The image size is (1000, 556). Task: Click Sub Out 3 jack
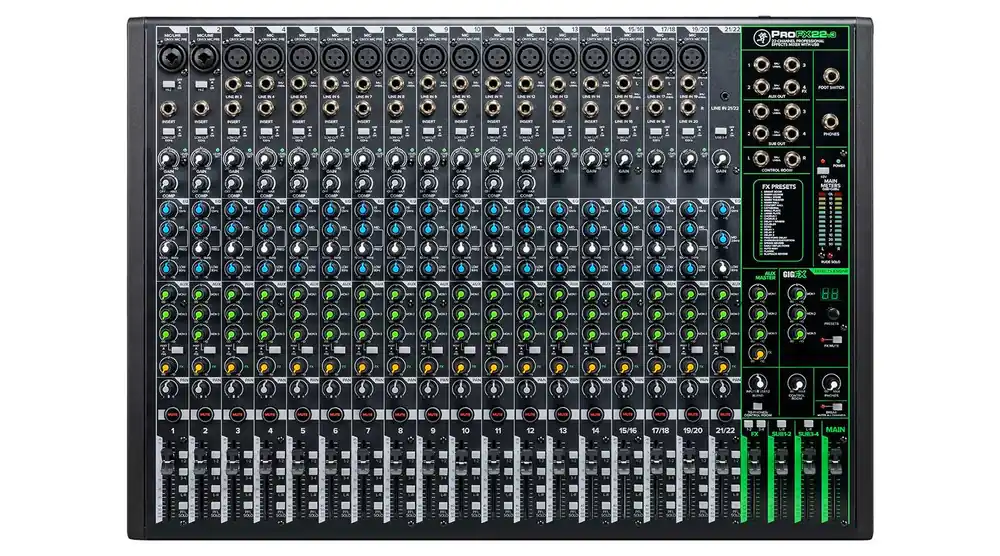coord(793,111)
